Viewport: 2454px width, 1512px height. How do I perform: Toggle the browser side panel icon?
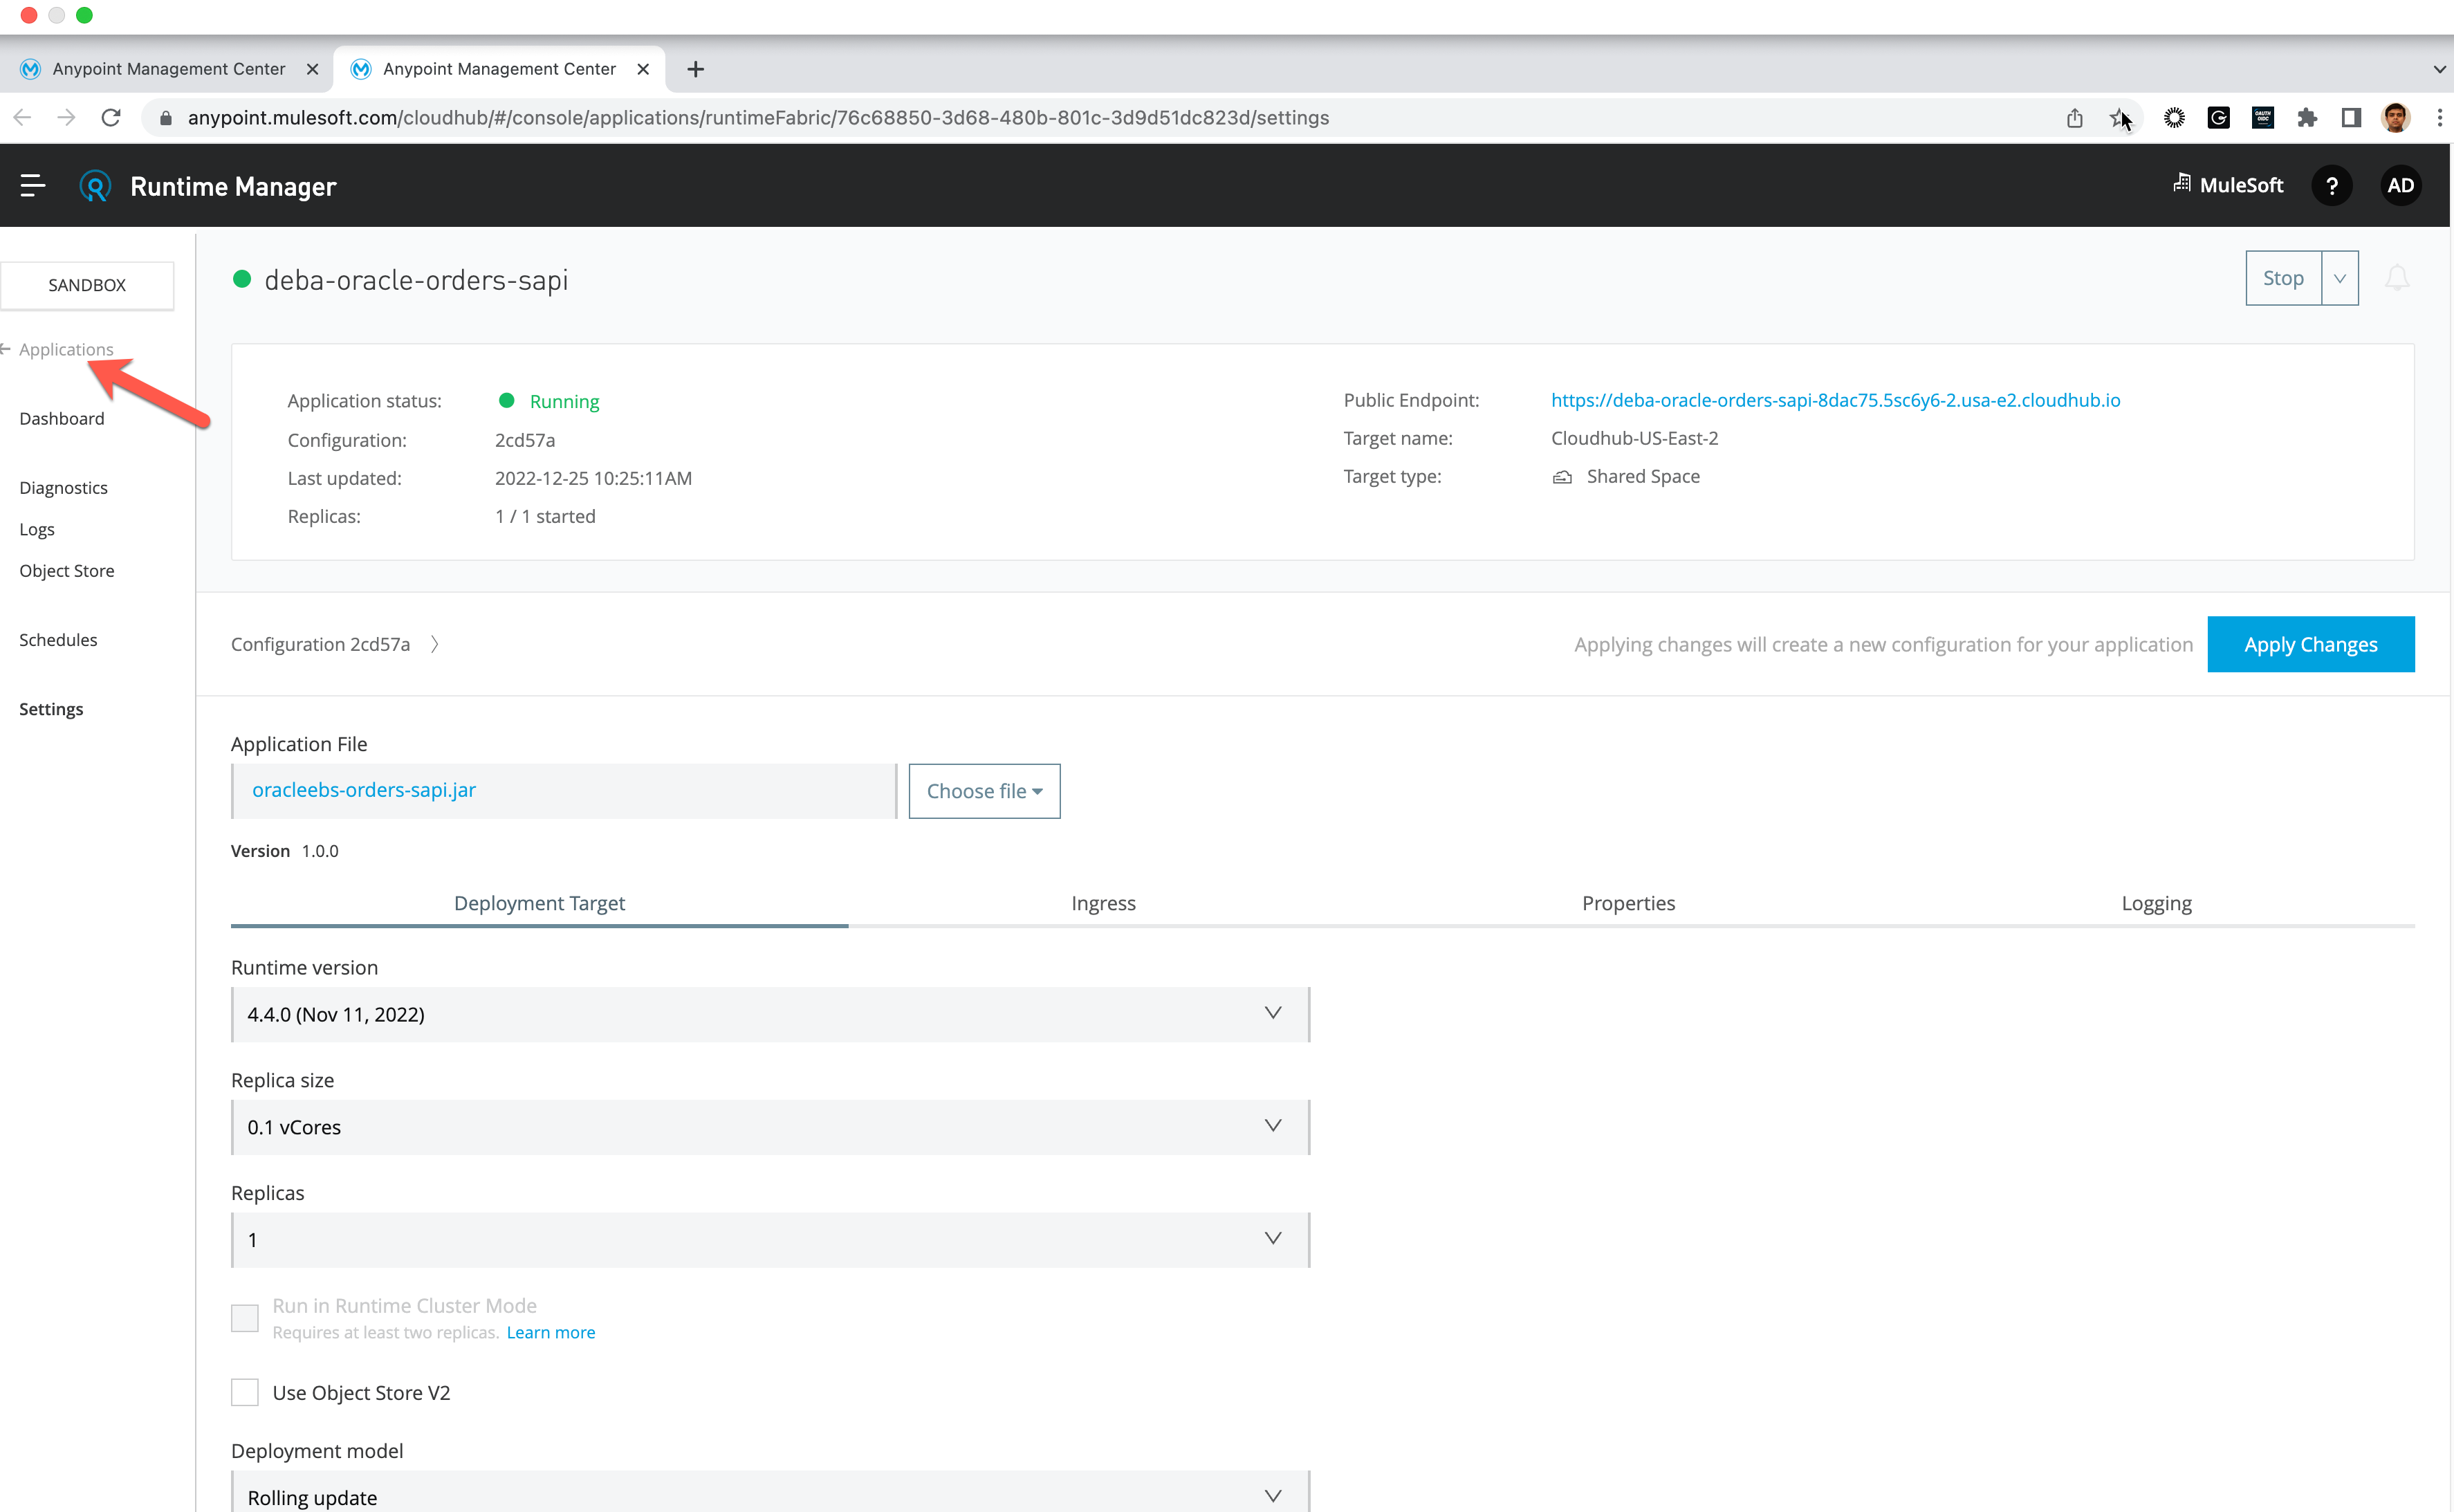[2351, 118]
